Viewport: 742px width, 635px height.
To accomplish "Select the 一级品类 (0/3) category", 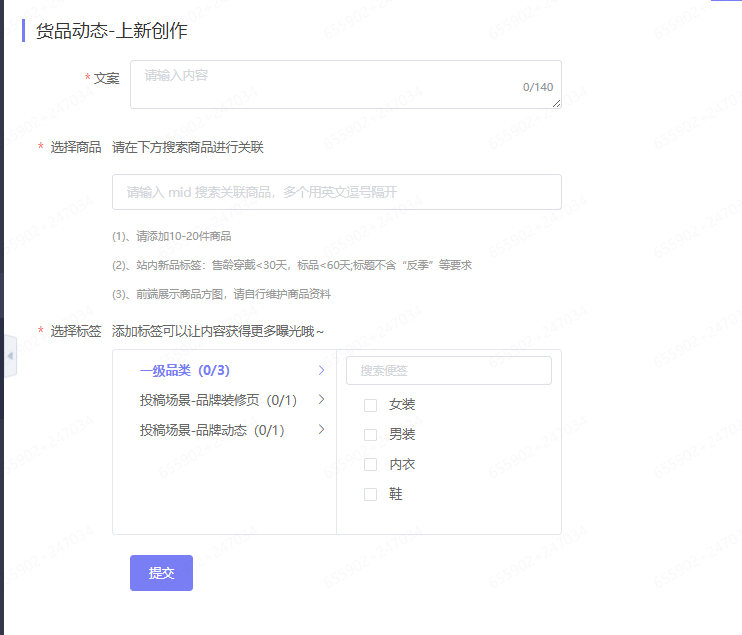I will click(185, 370).
